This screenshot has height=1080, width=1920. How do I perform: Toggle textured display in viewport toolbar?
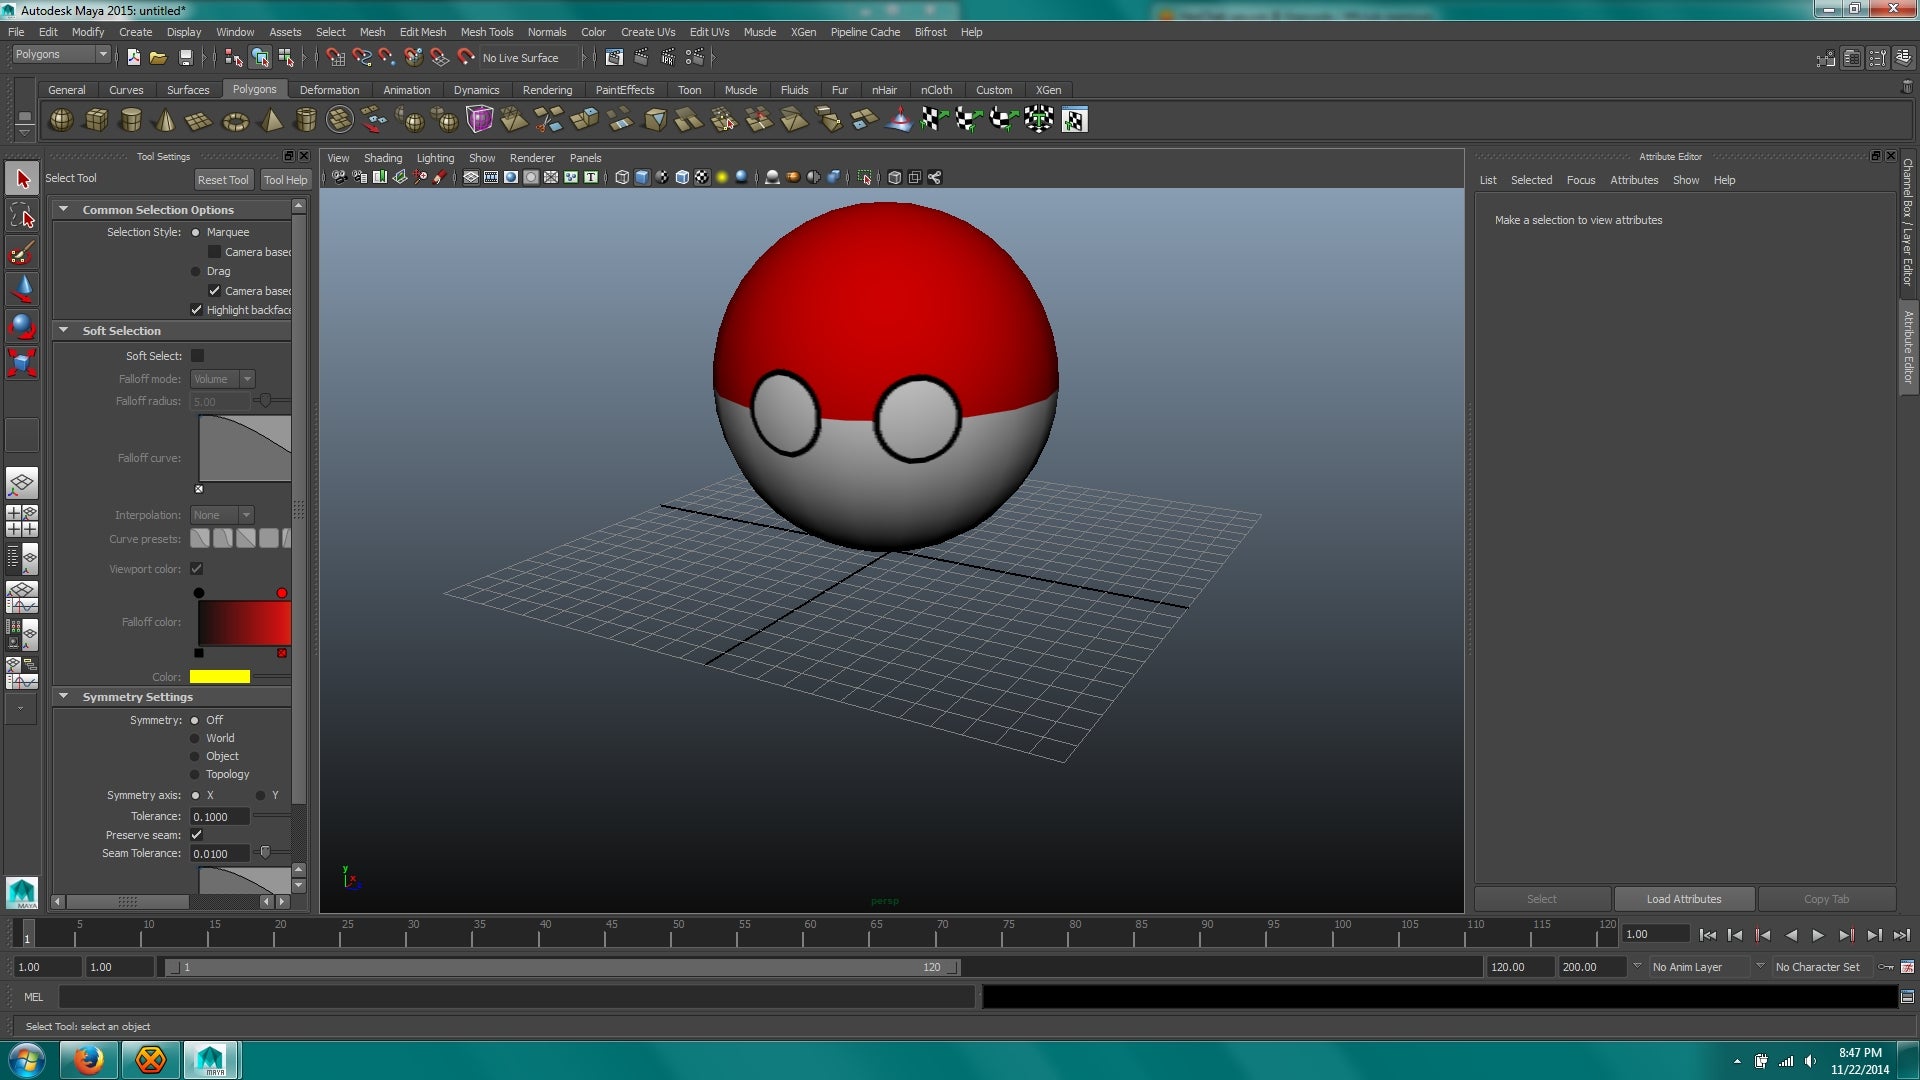coord(702,177)
